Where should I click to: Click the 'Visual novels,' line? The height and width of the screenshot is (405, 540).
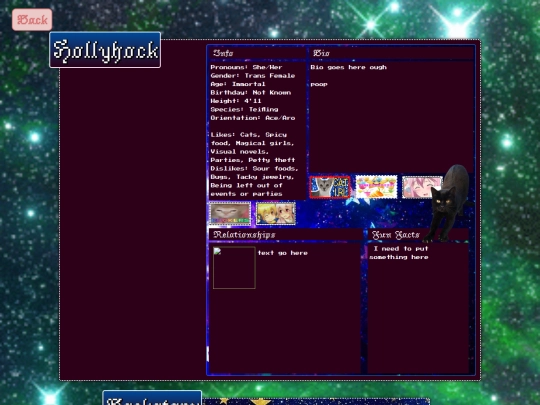coord(240,152)
